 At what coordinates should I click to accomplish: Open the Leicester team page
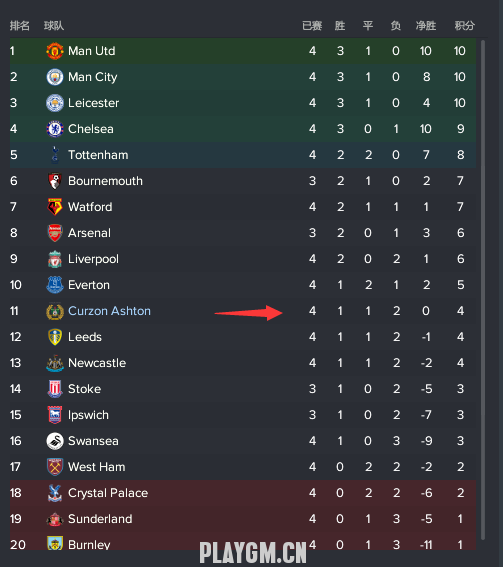point(93,103)
